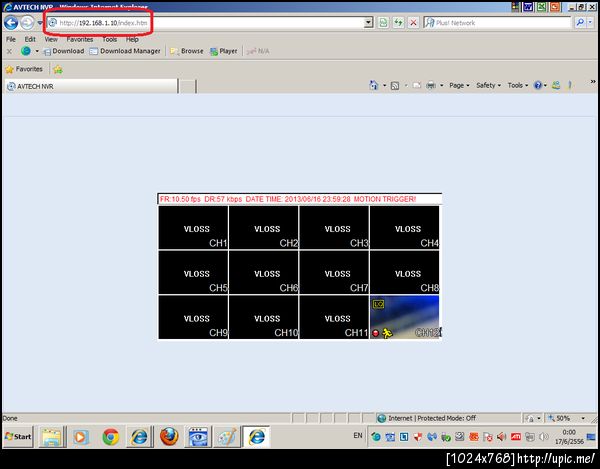This screenshot has width=600, height=469.
Task: Click the Read Mail envelope icon
Action: (x=417, y=85)
